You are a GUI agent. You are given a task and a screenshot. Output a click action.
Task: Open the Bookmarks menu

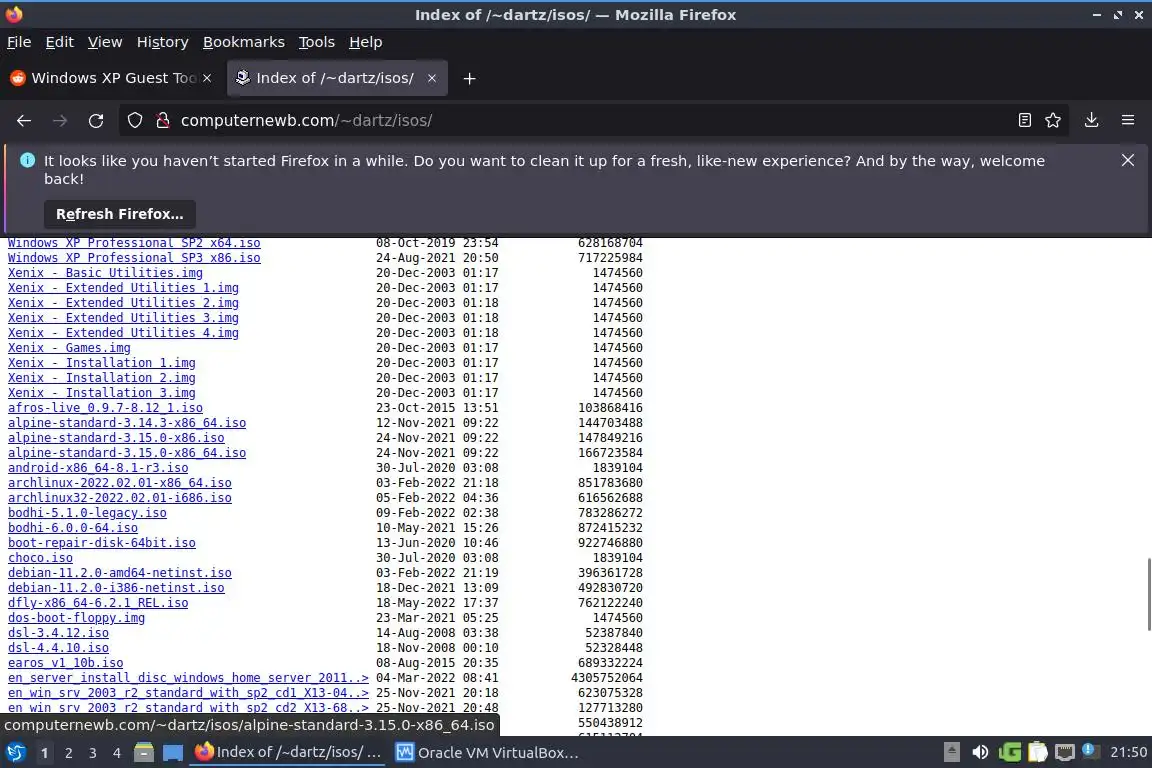coord(244,42)
